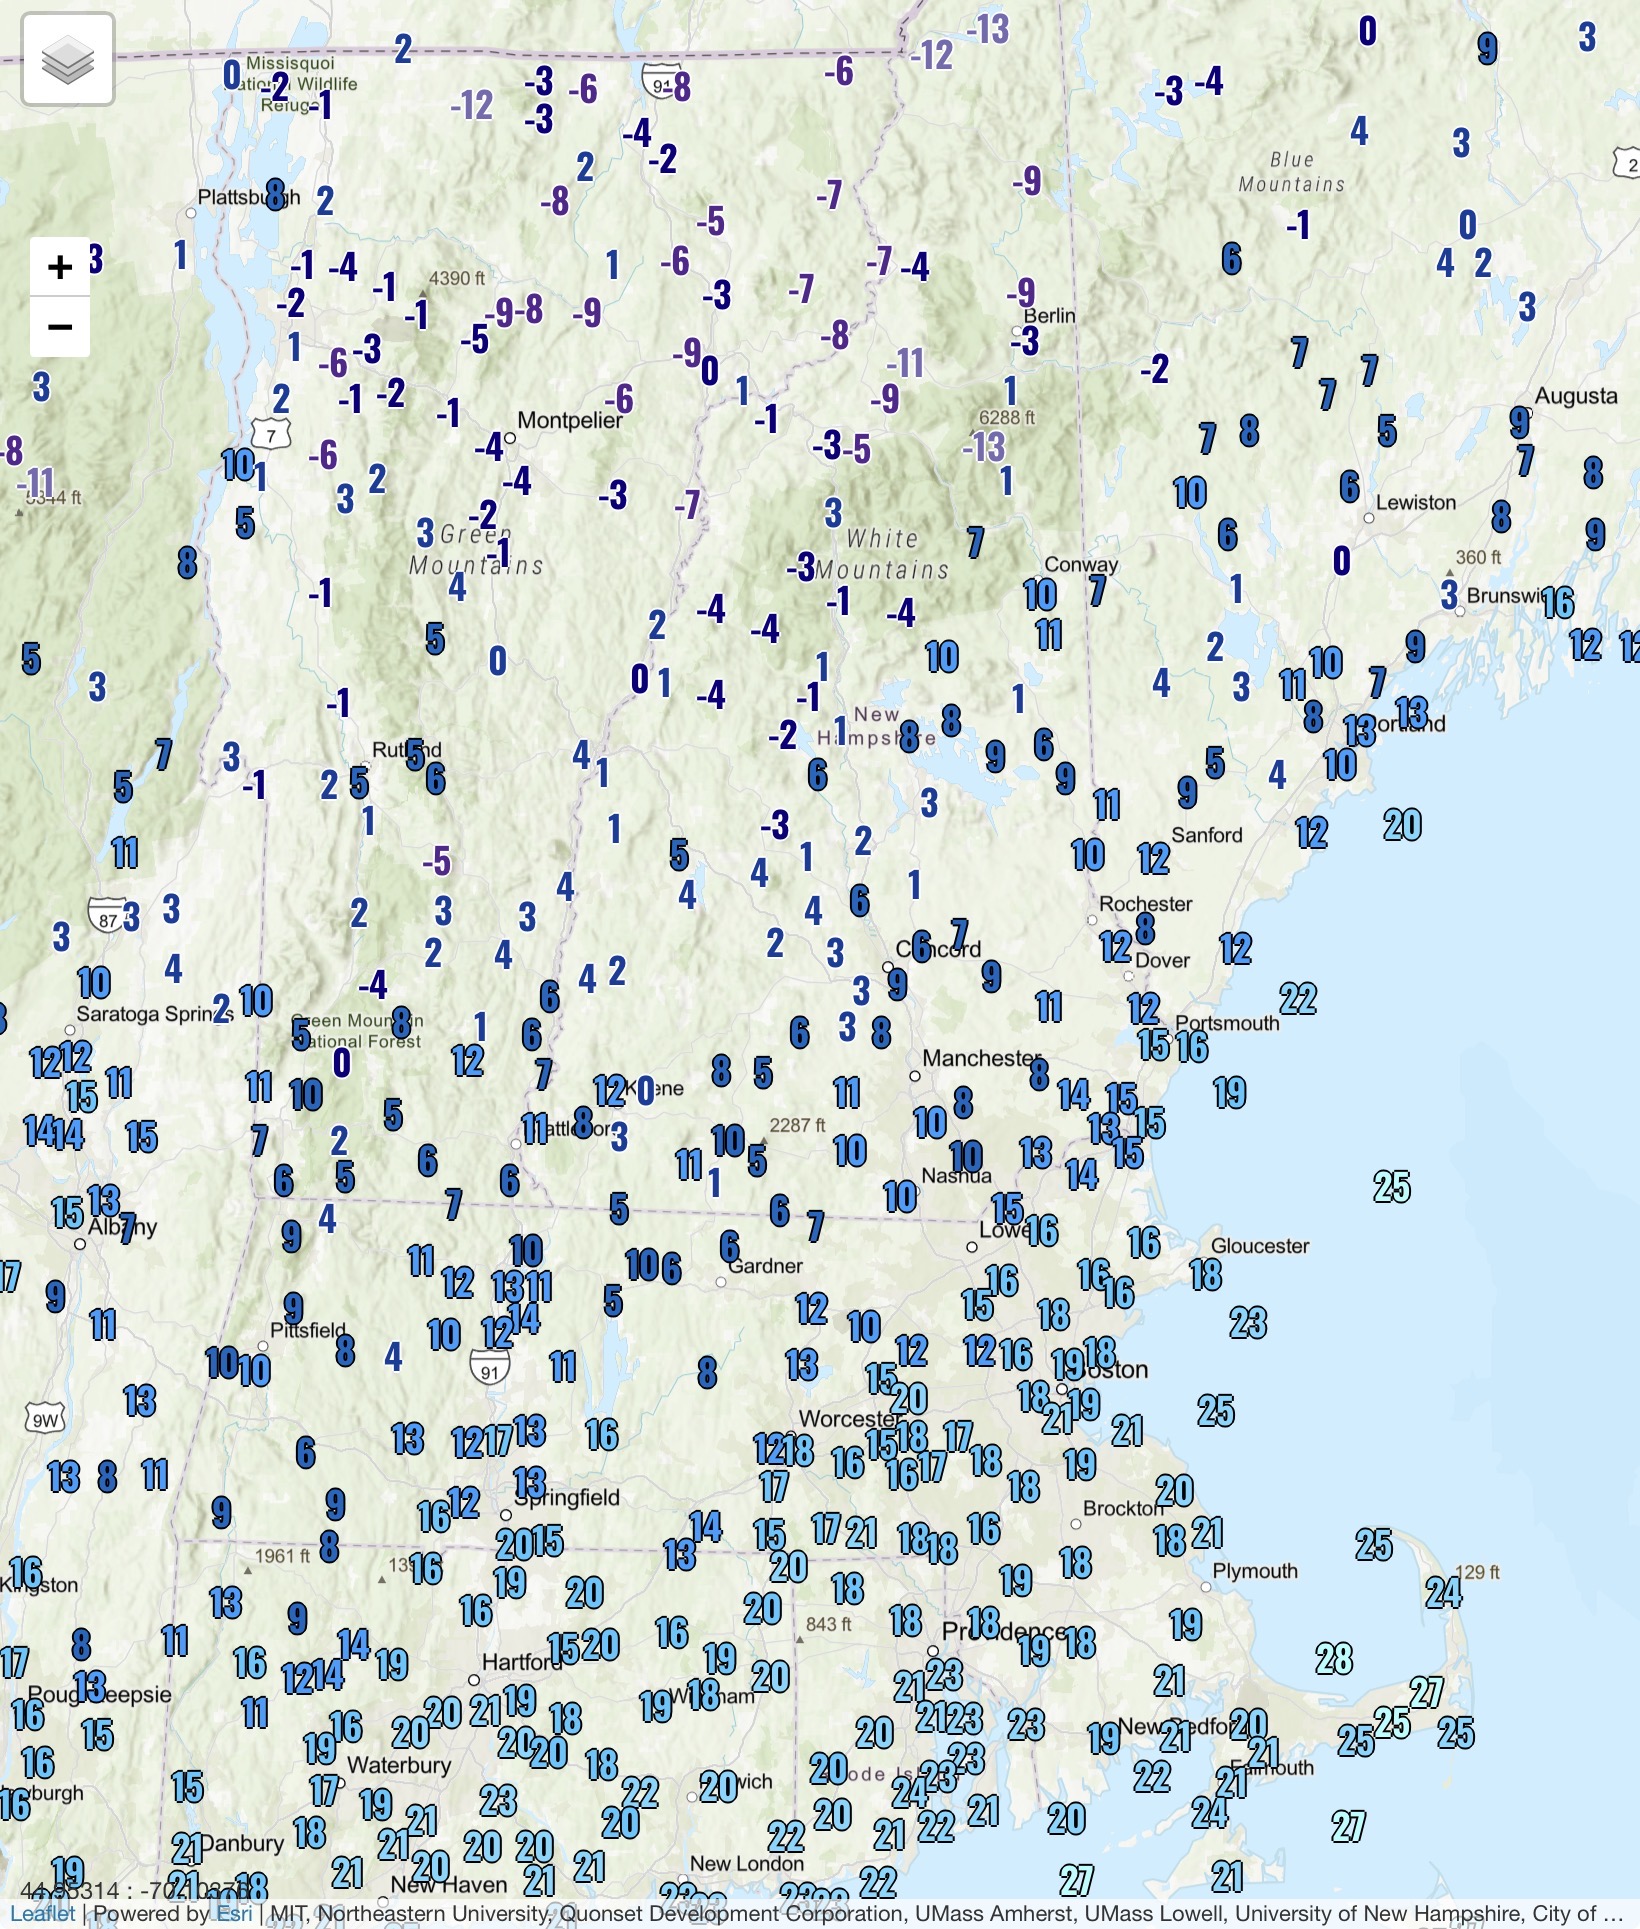Viewport: 1640px width, 1929px height.
Task: Zoom out with the minus button
Action: (60, 327)
